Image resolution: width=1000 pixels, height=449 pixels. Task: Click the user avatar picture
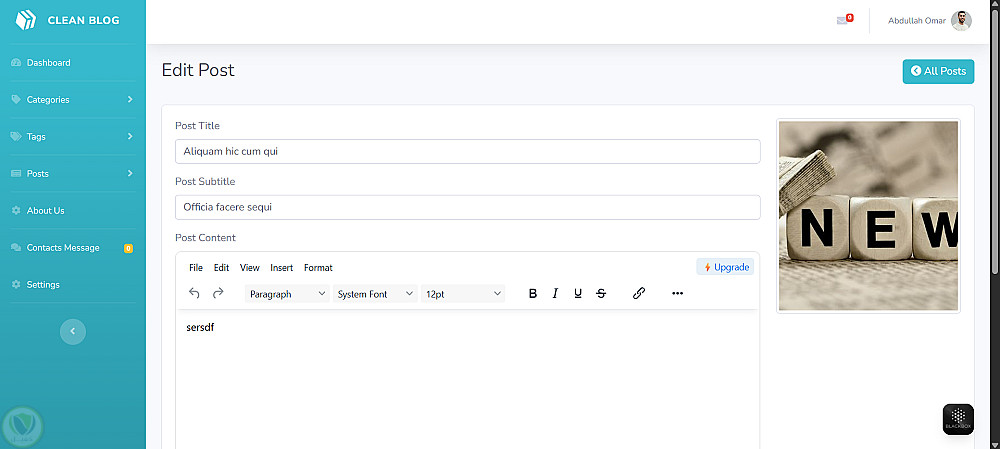click(x=961, y=20)
